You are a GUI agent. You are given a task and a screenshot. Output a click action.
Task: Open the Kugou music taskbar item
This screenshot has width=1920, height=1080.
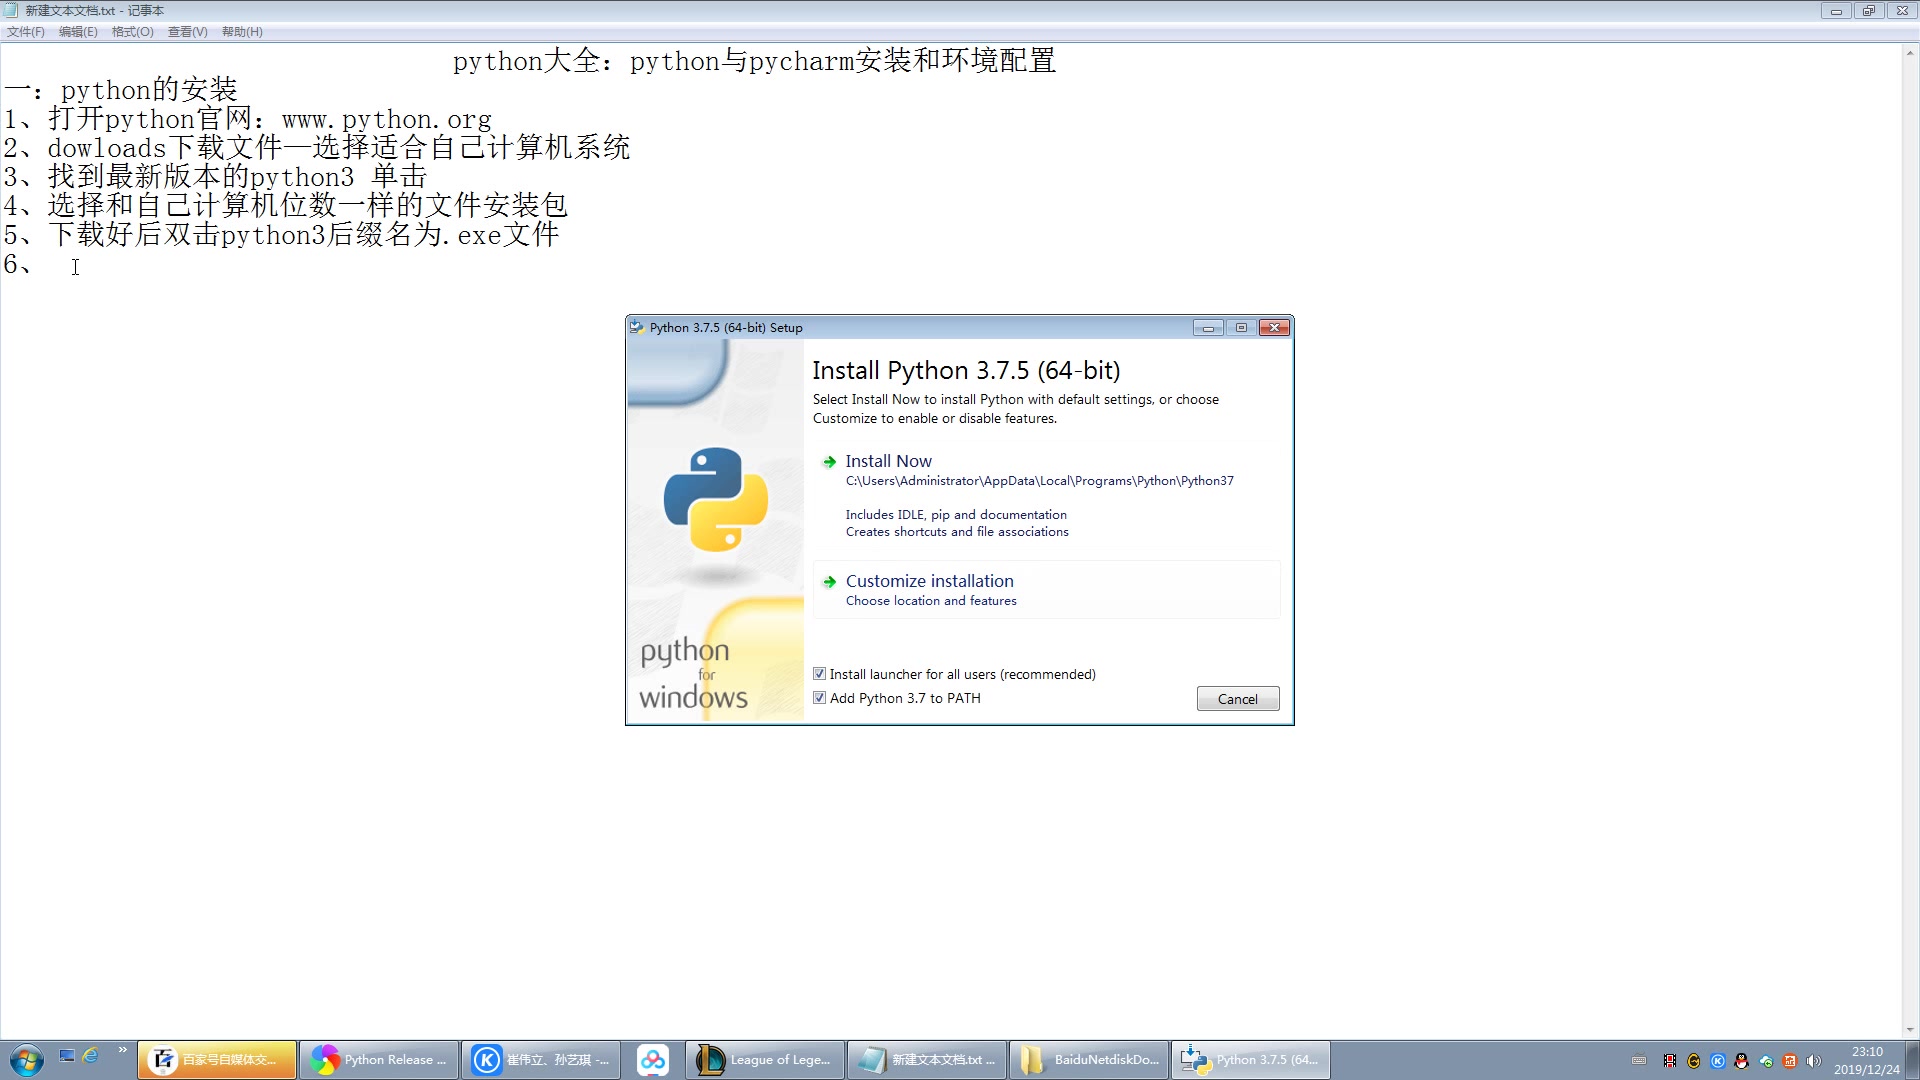[x=541, y=1060]
